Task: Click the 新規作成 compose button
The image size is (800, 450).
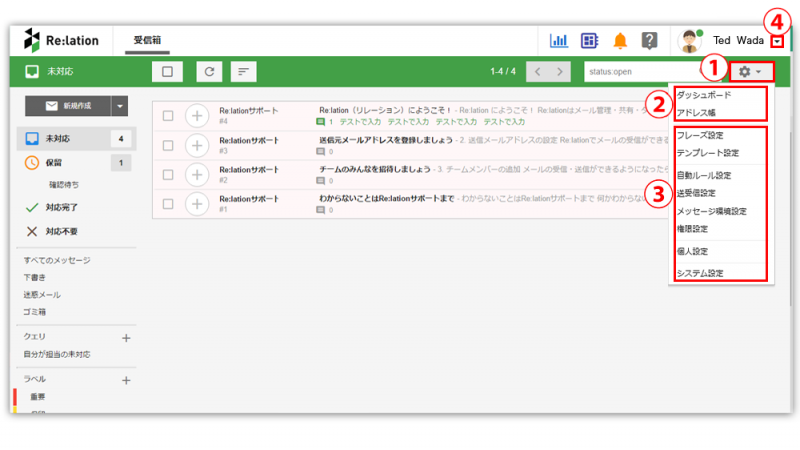Action: (63, 105)
